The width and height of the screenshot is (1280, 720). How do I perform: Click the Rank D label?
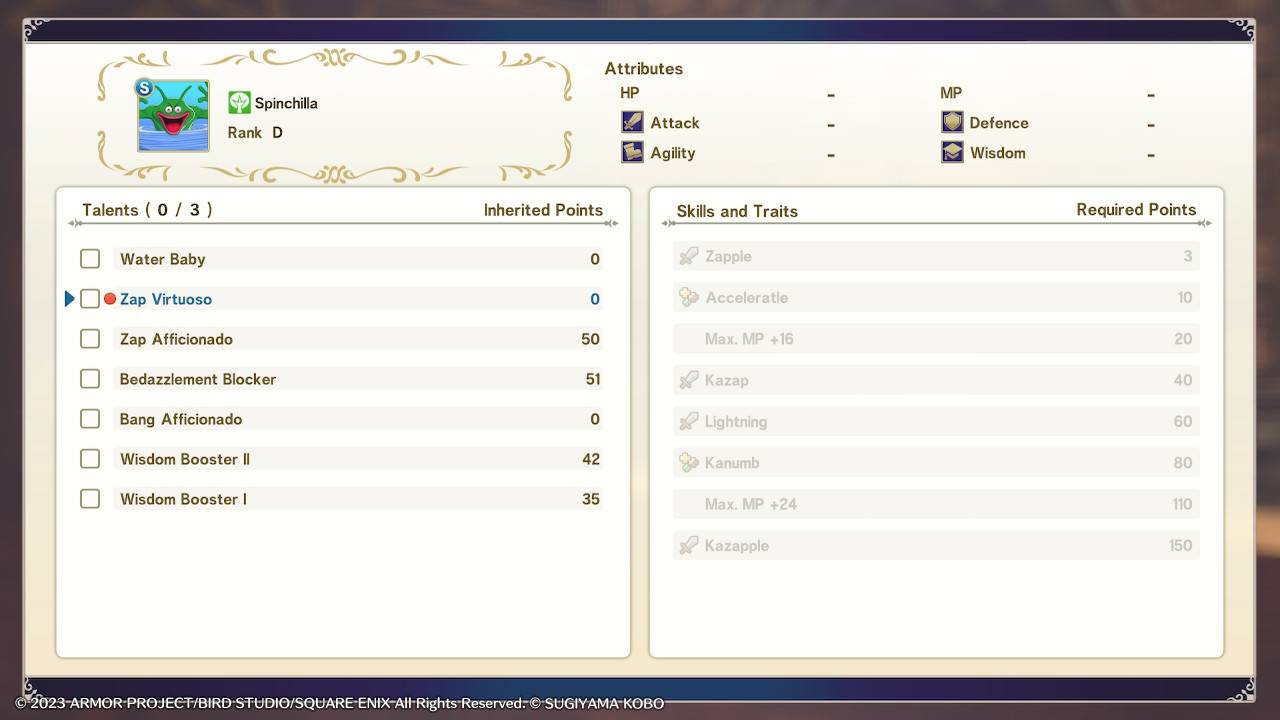[255, 132]
